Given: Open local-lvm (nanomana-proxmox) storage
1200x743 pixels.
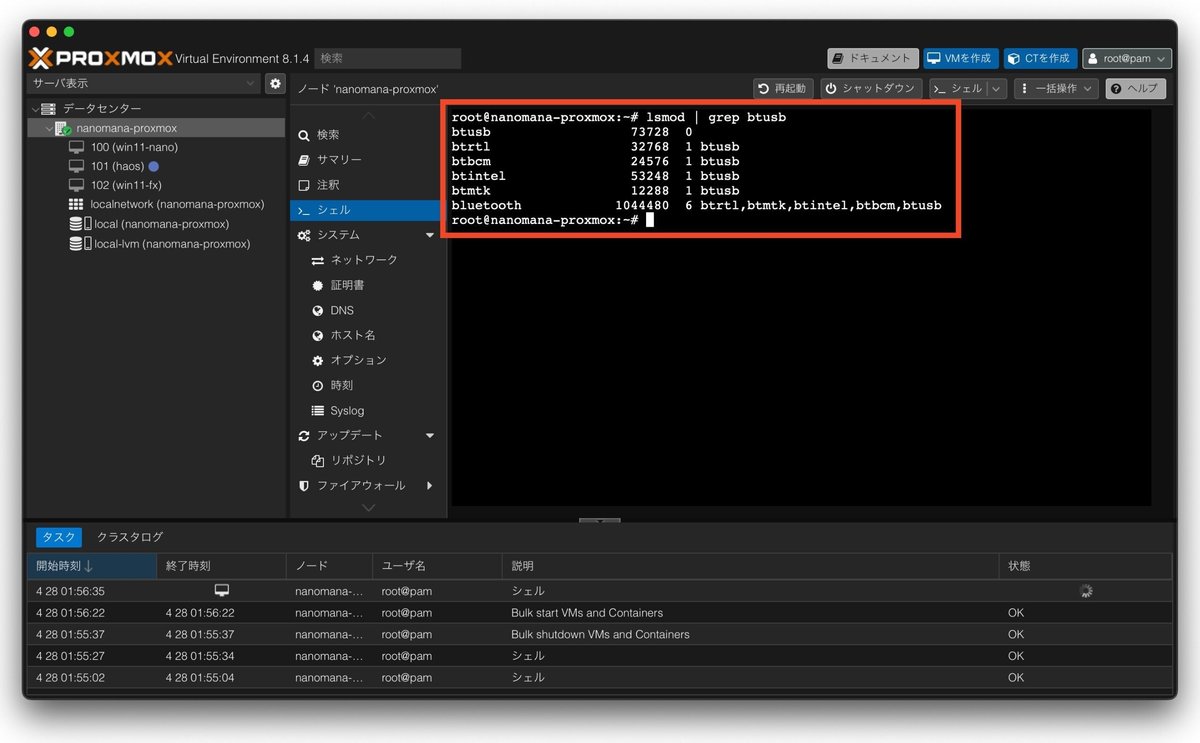Looking at the screenshot, I should point(171,244).
